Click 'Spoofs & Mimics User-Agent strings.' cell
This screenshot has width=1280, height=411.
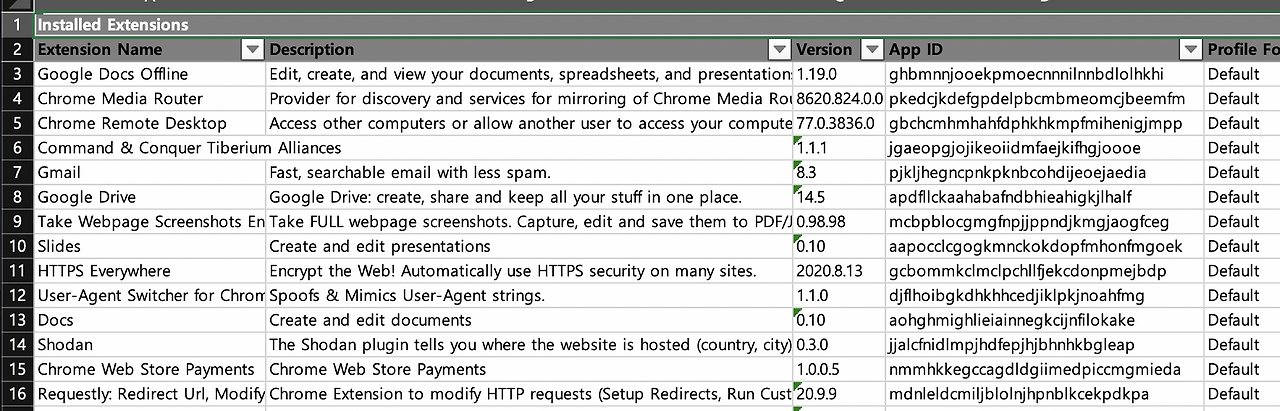530,296
